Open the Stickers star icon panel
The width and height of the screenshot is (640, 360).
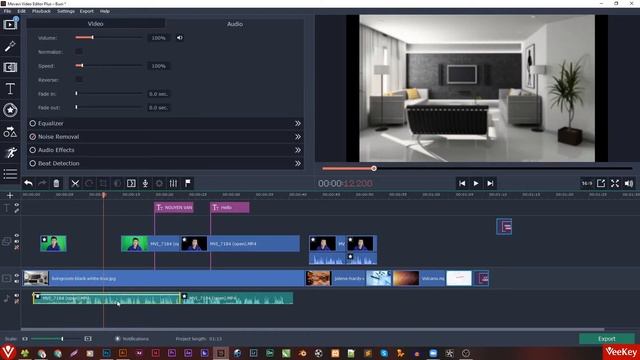click(x=10, y=110)
